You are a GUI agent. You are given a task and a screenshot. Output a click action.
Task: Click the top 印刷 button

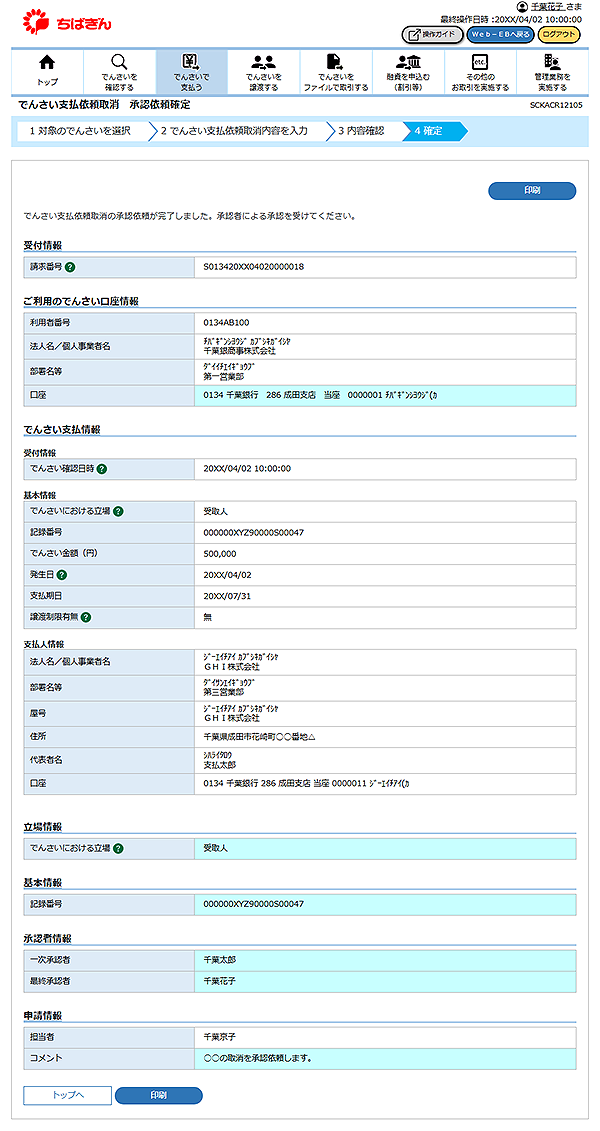click(x=532, y=190)
